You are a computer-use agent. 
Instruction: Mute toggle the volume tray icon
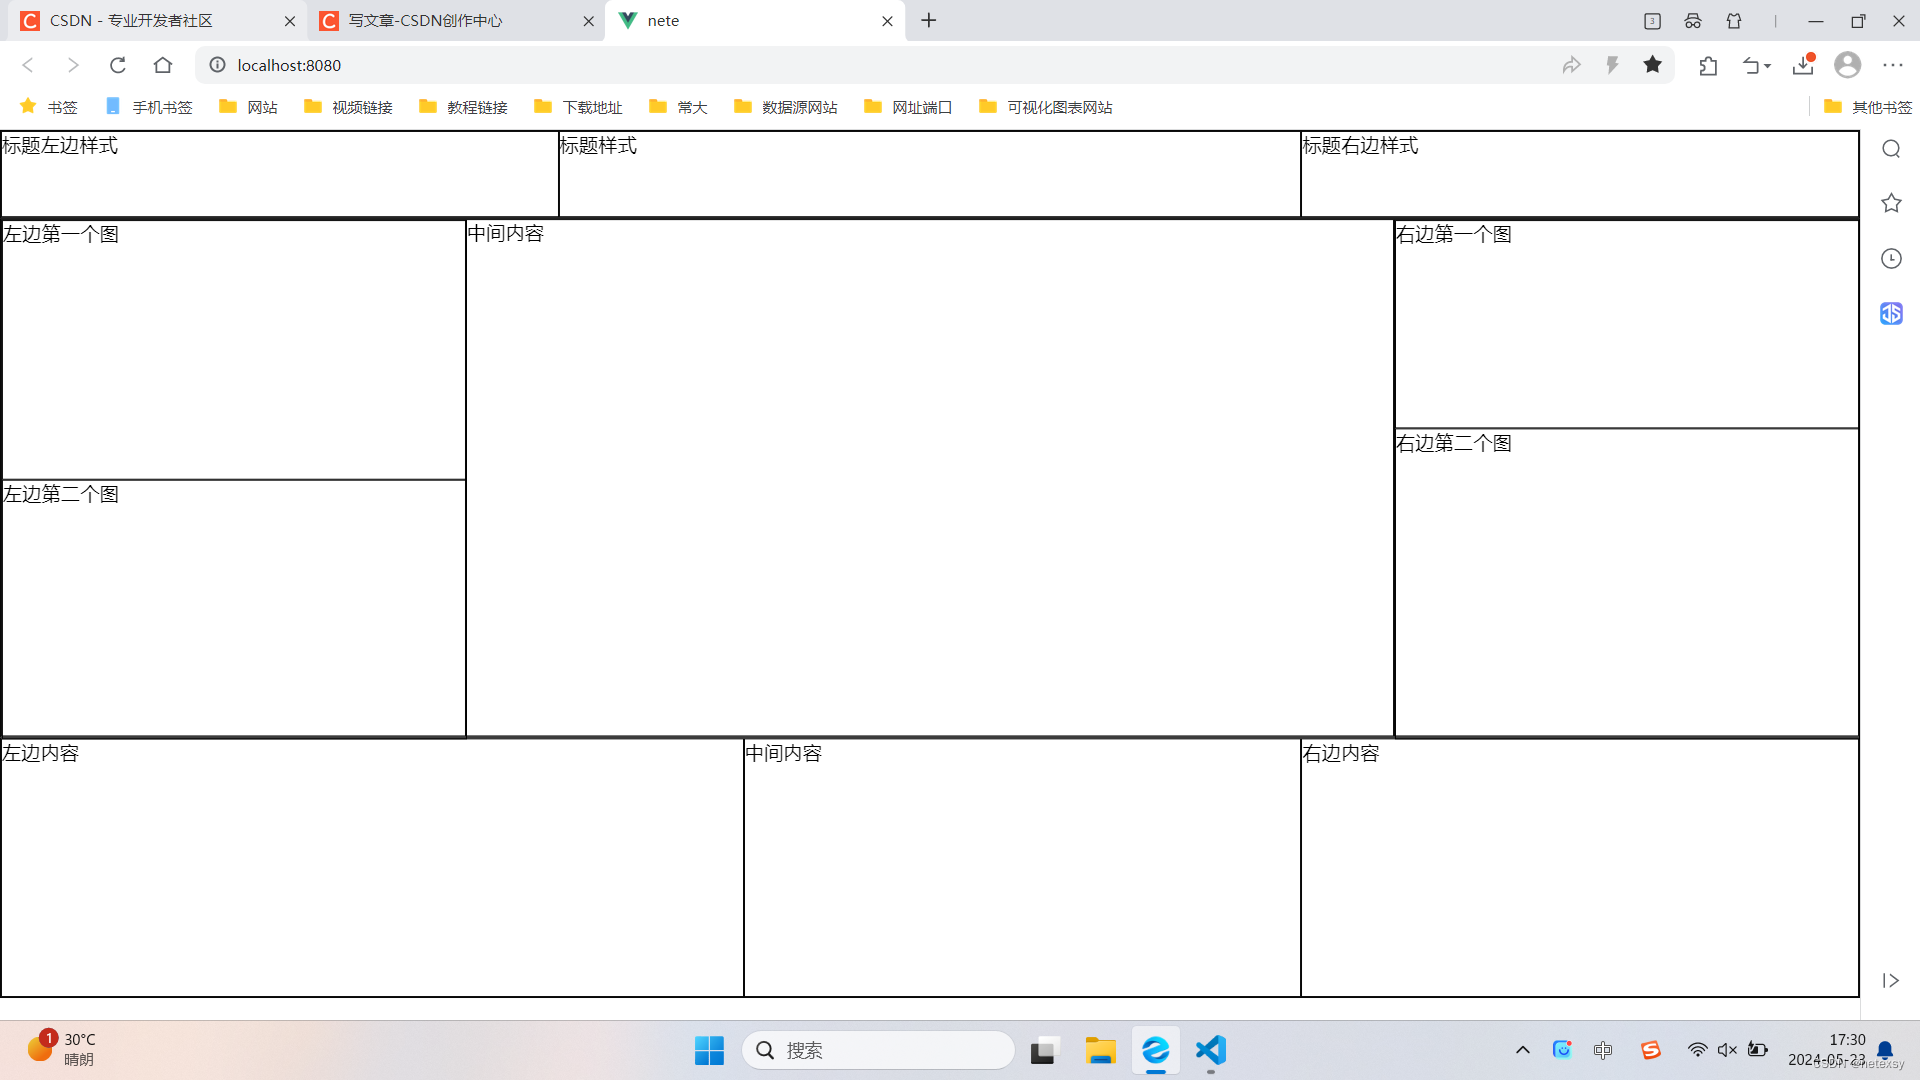(x=1727, y=1050)
